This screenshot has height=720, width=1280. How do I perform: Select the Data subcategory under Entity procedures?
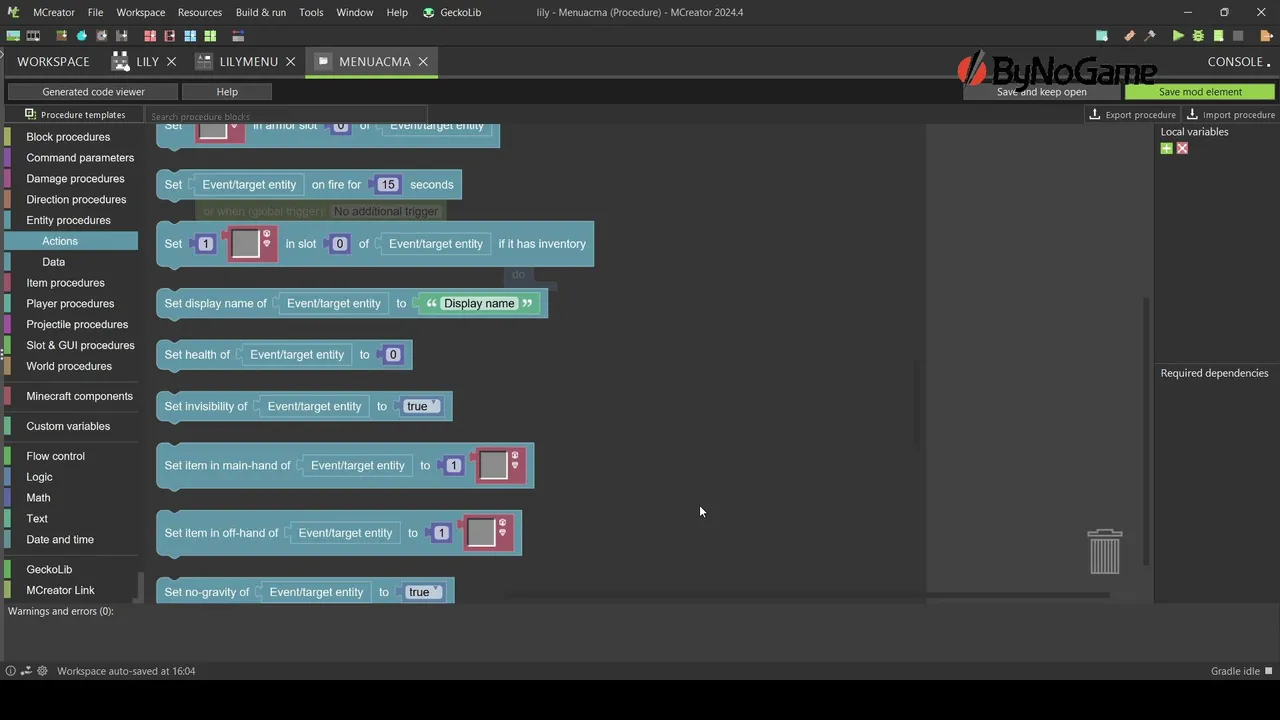54,262
